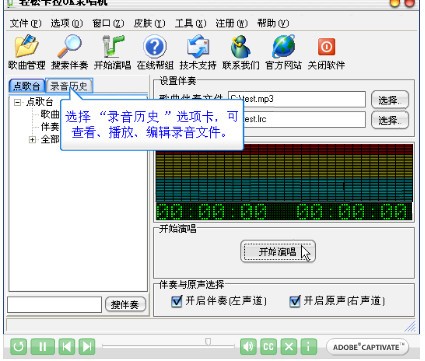Click the accompaniment search text field
Image resolution: width=425 pixels, height=361 pixels.
[x=54, y=304]
